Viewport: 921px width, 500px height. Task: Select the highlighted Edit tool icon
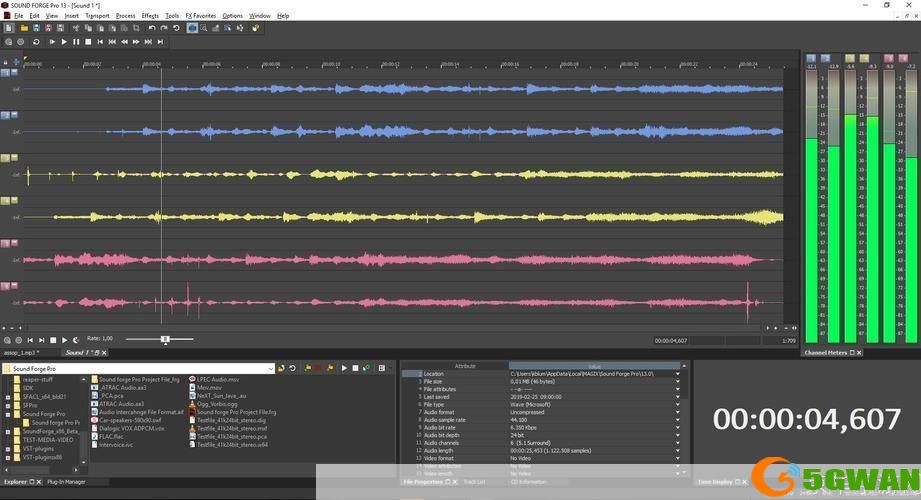click(x=192, y=28)
